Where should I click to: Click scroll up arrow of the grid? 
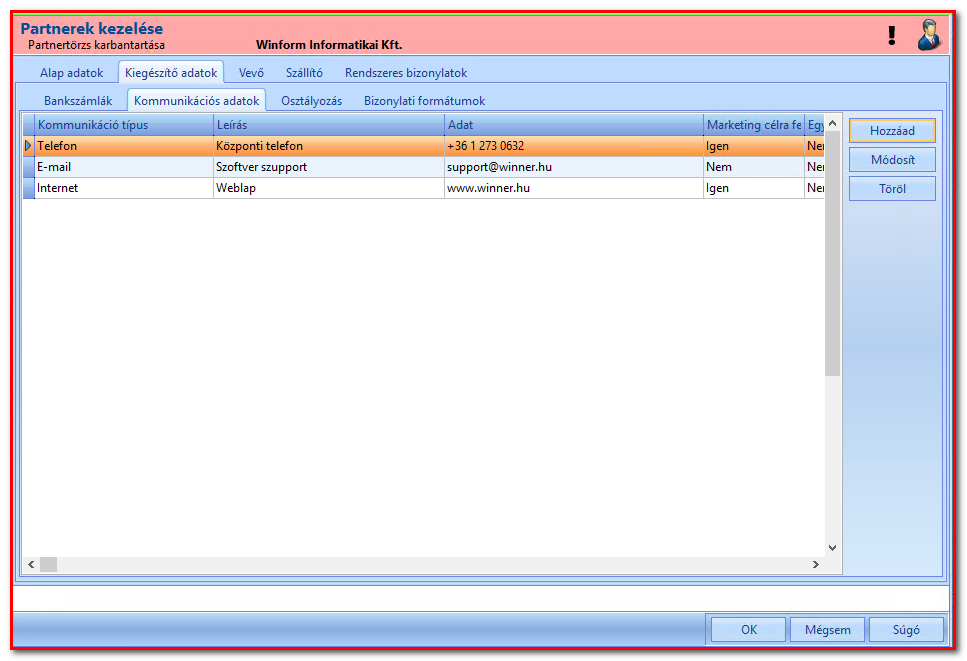coord(833,123)
